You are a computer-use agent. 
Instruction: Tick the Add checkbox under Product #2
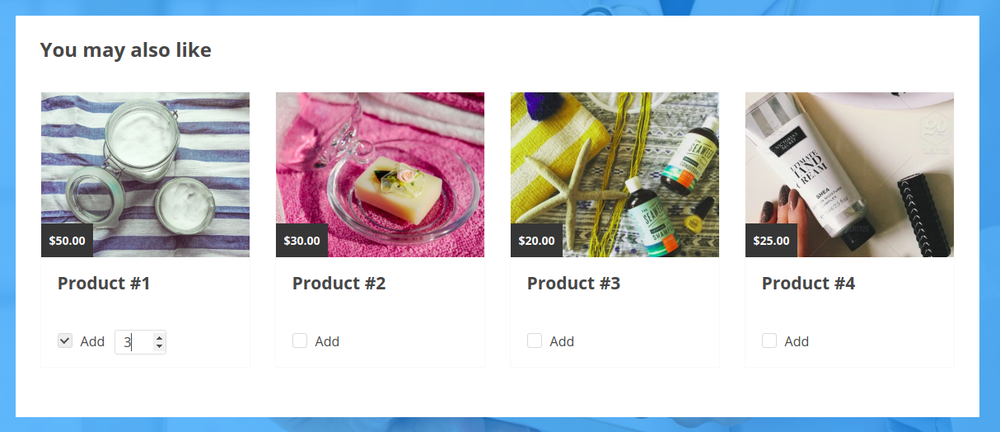[299, 341]
